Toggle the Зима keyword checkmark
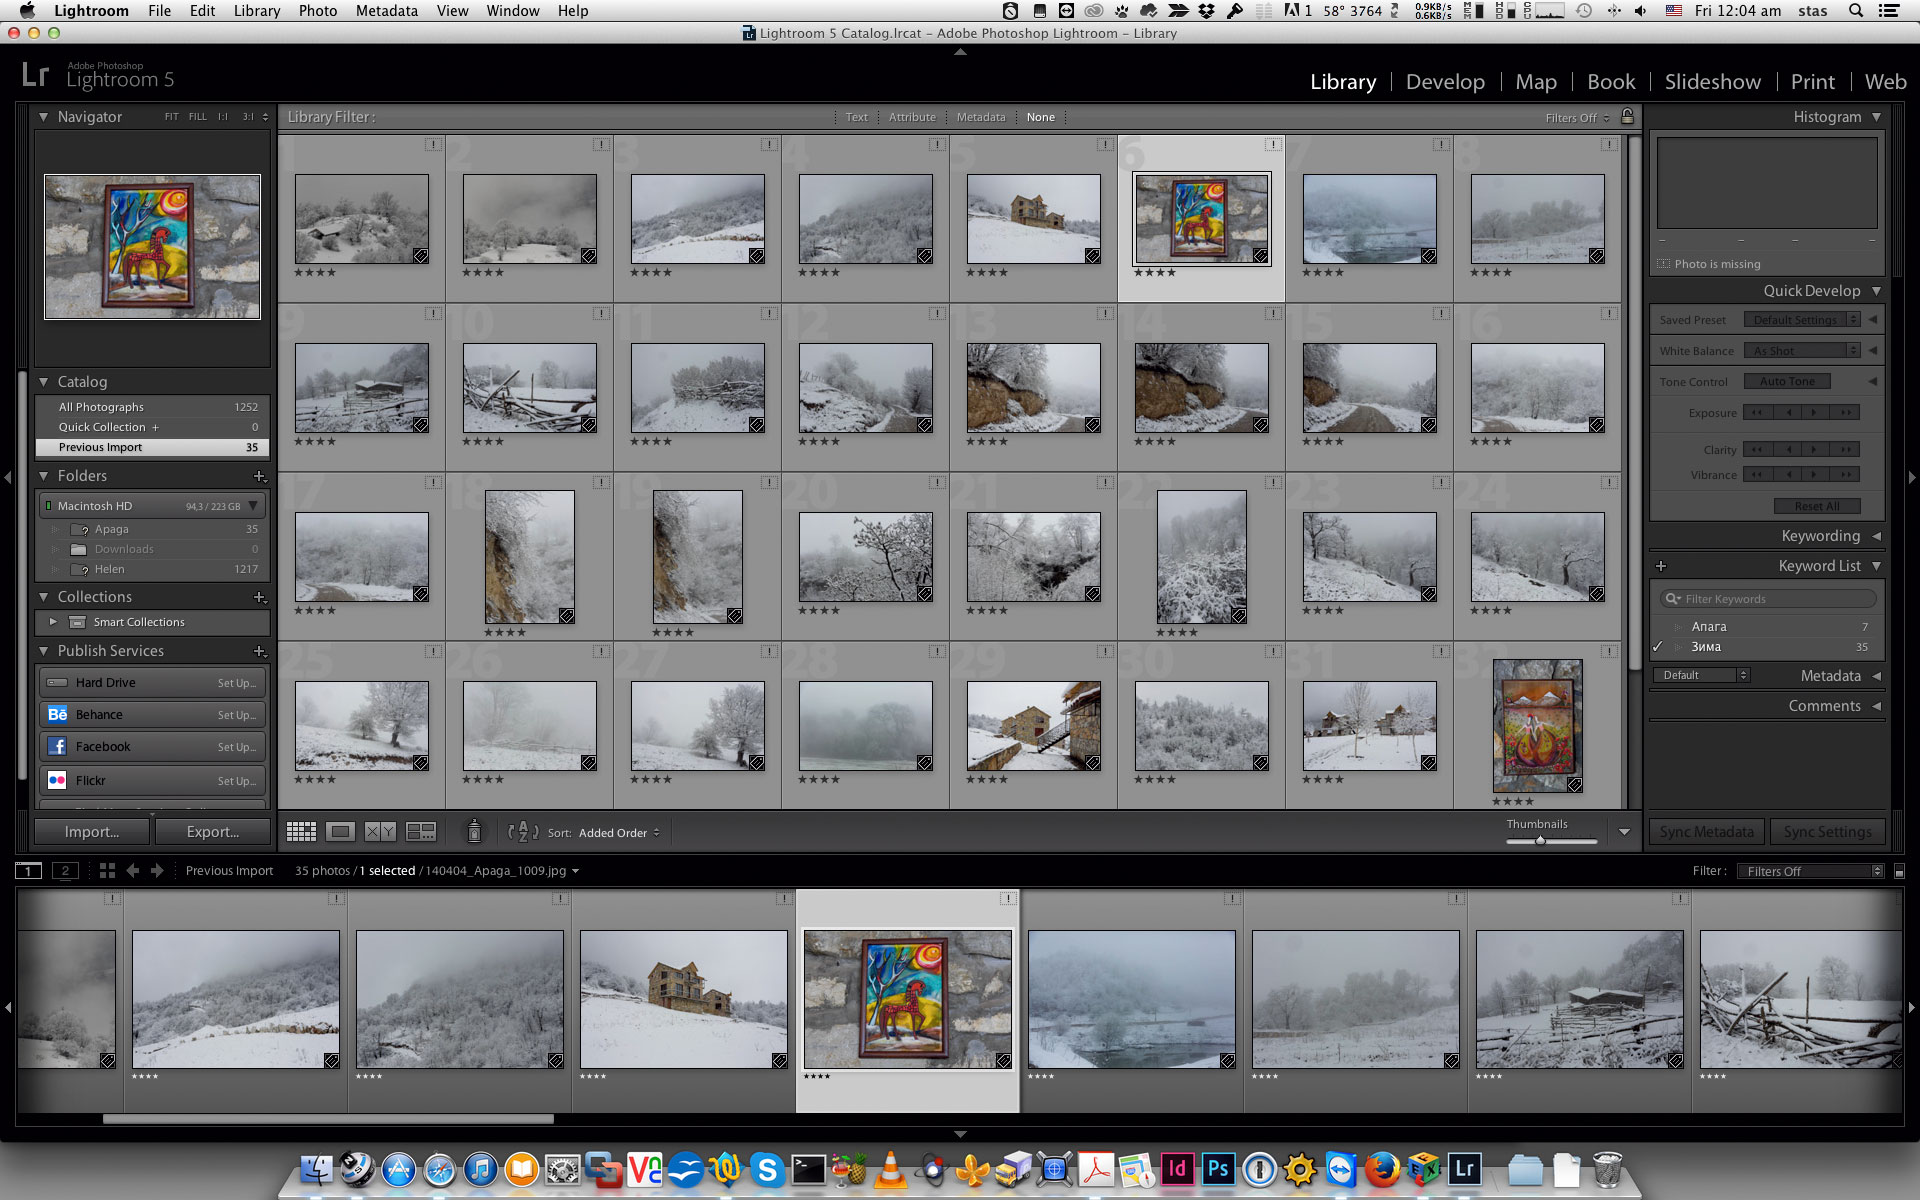The width and height of the screenshot is (1920, 1200). 1658,647
